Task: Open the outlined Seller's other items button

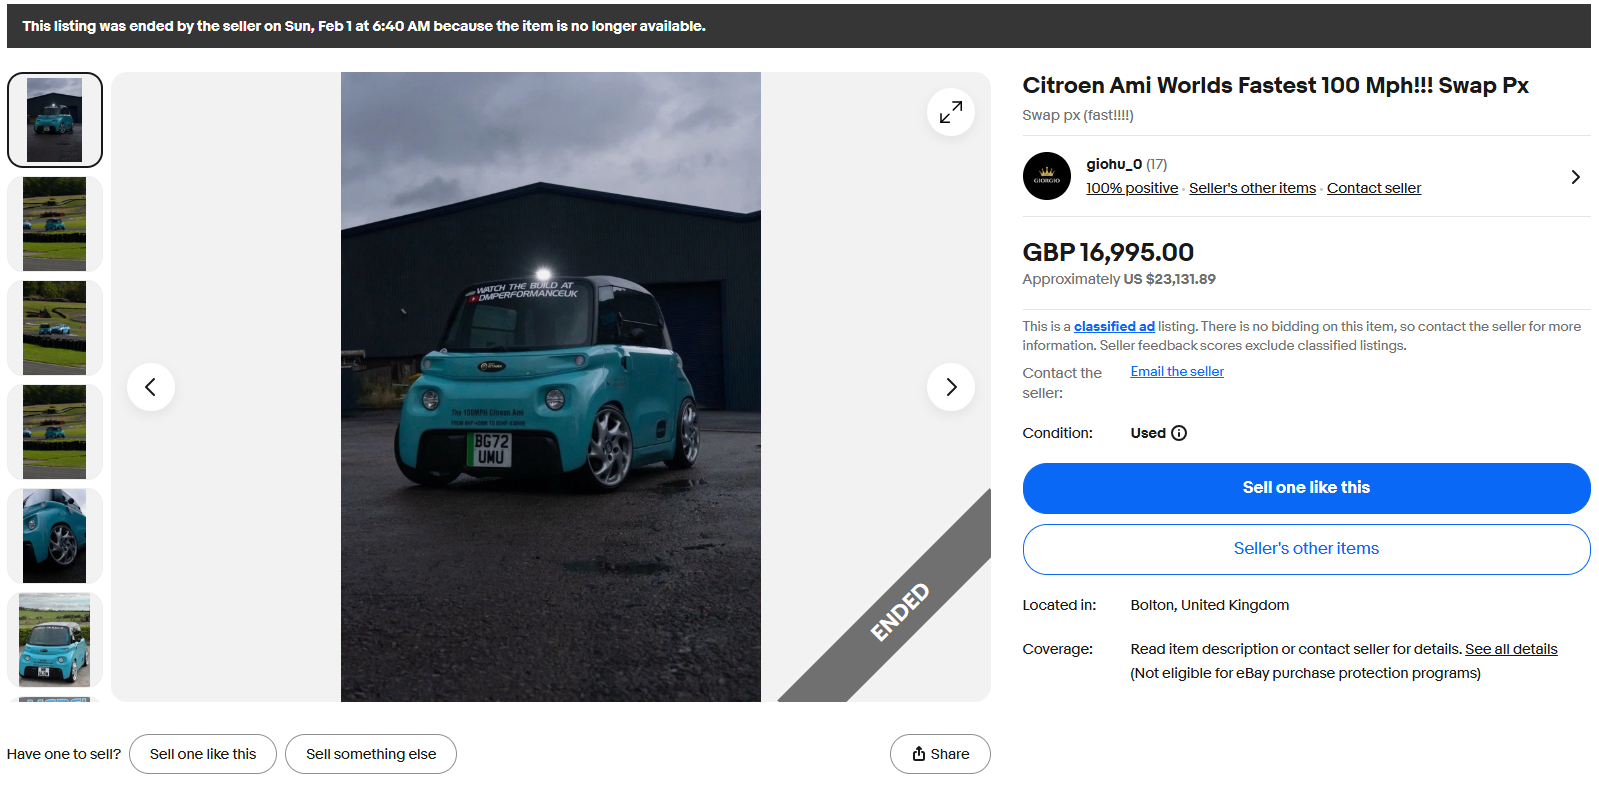Action: (x=1305, y=549)
